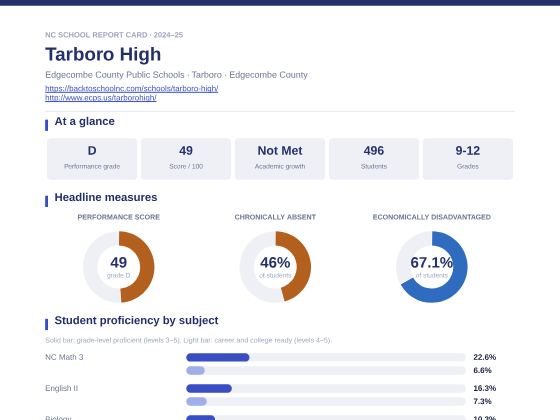Click the ECONOMICALLY DISADVANTAGED chart label
560x420 pixels.
pos(431,217)
